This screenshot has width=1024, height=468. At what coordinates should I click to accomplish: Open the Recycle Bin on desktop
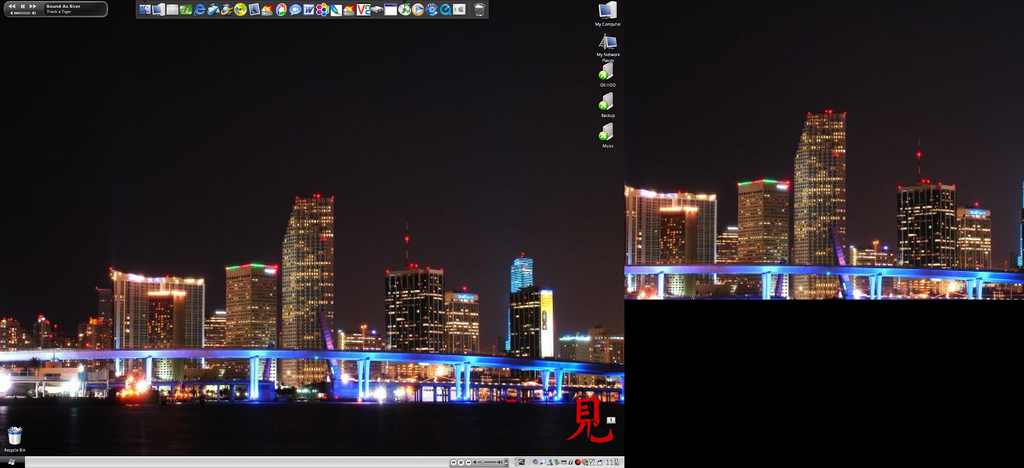click(14, 436)
